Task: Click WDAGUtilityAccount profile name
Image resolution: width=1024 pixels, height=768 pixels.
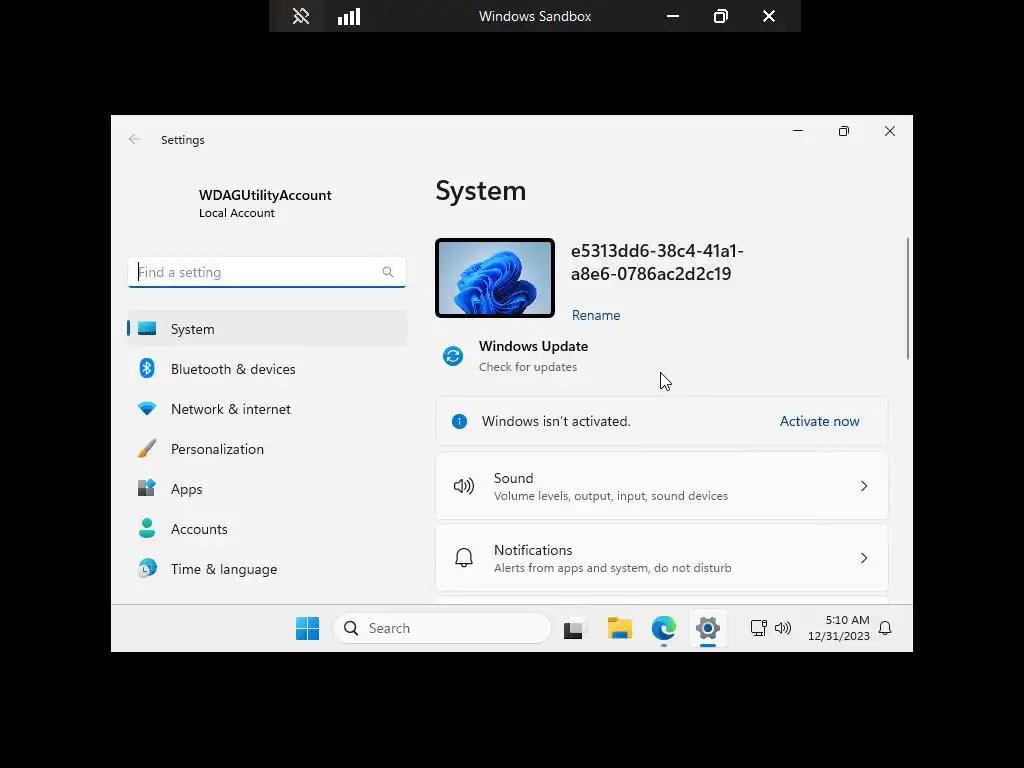Action: 264,195
